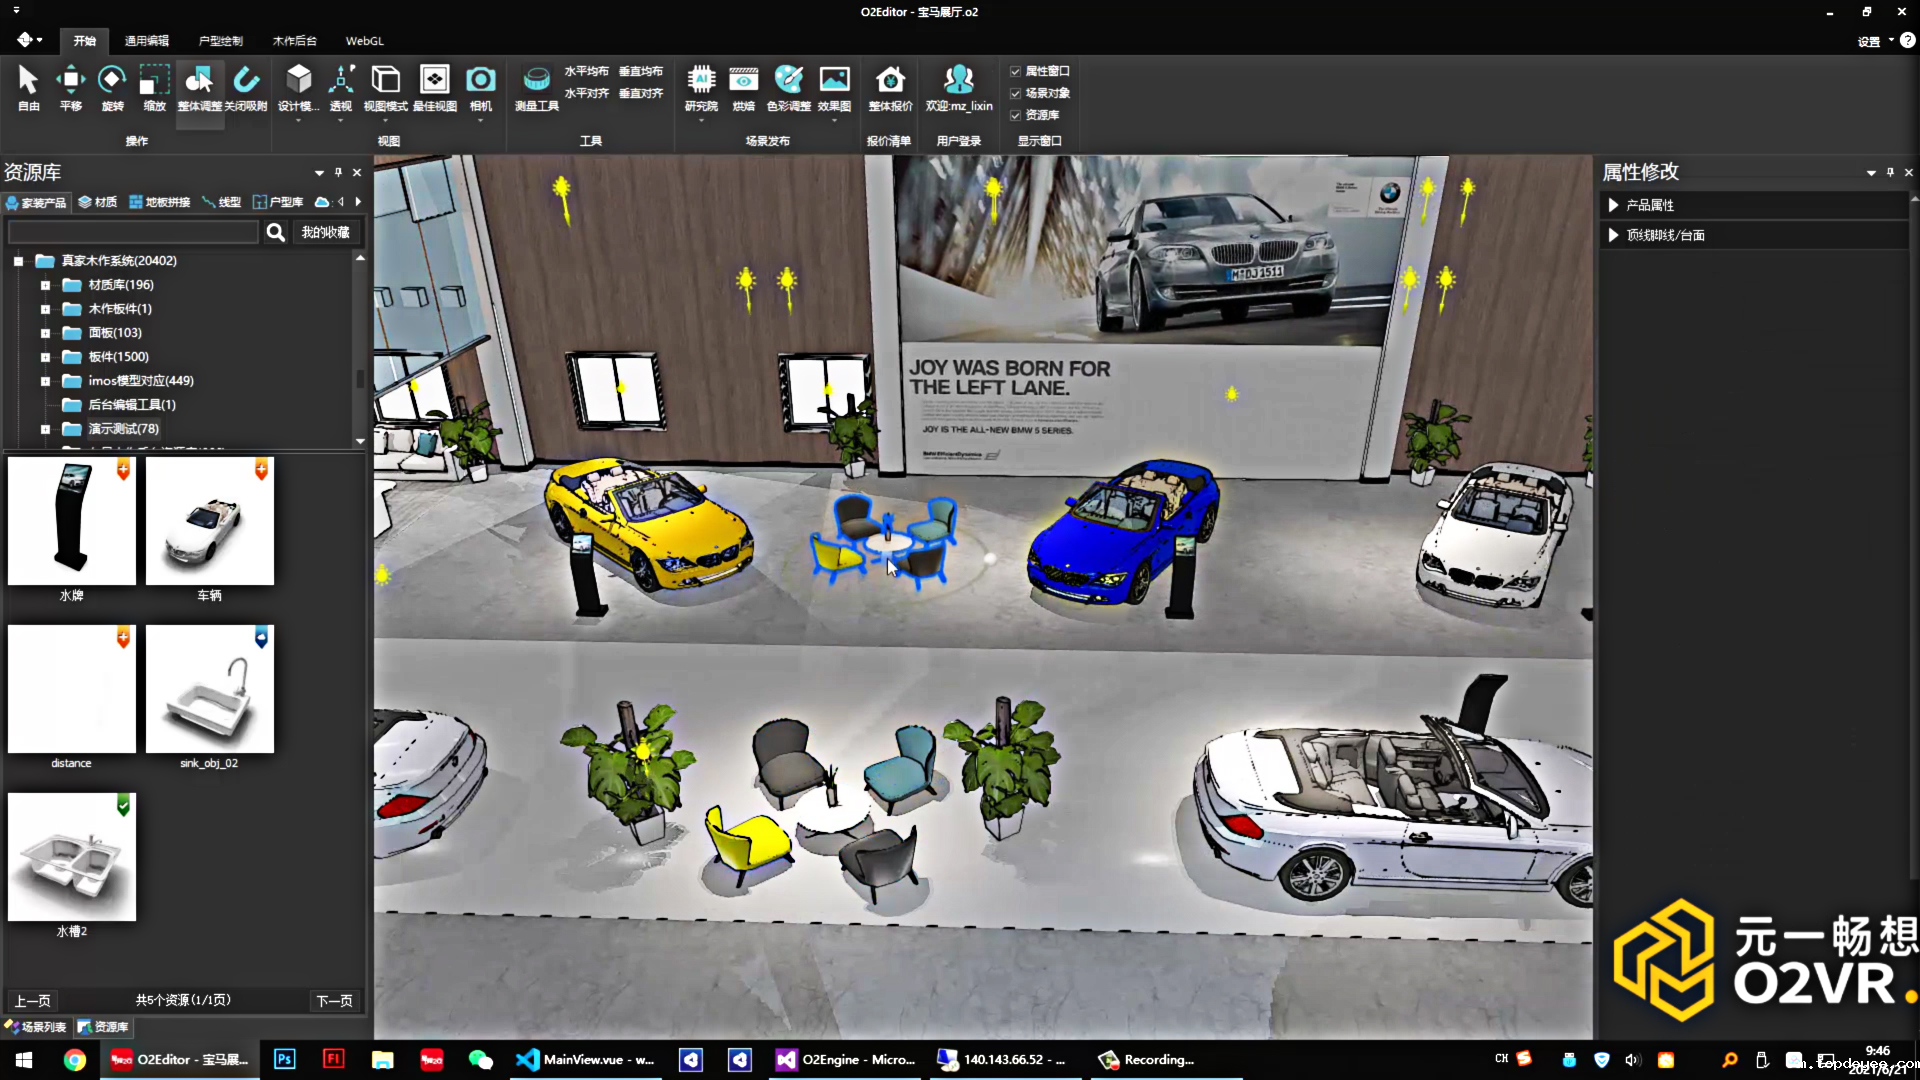Go to 下一页 next page
The image size is (1920, 1080).
[x=334, y=1001]
